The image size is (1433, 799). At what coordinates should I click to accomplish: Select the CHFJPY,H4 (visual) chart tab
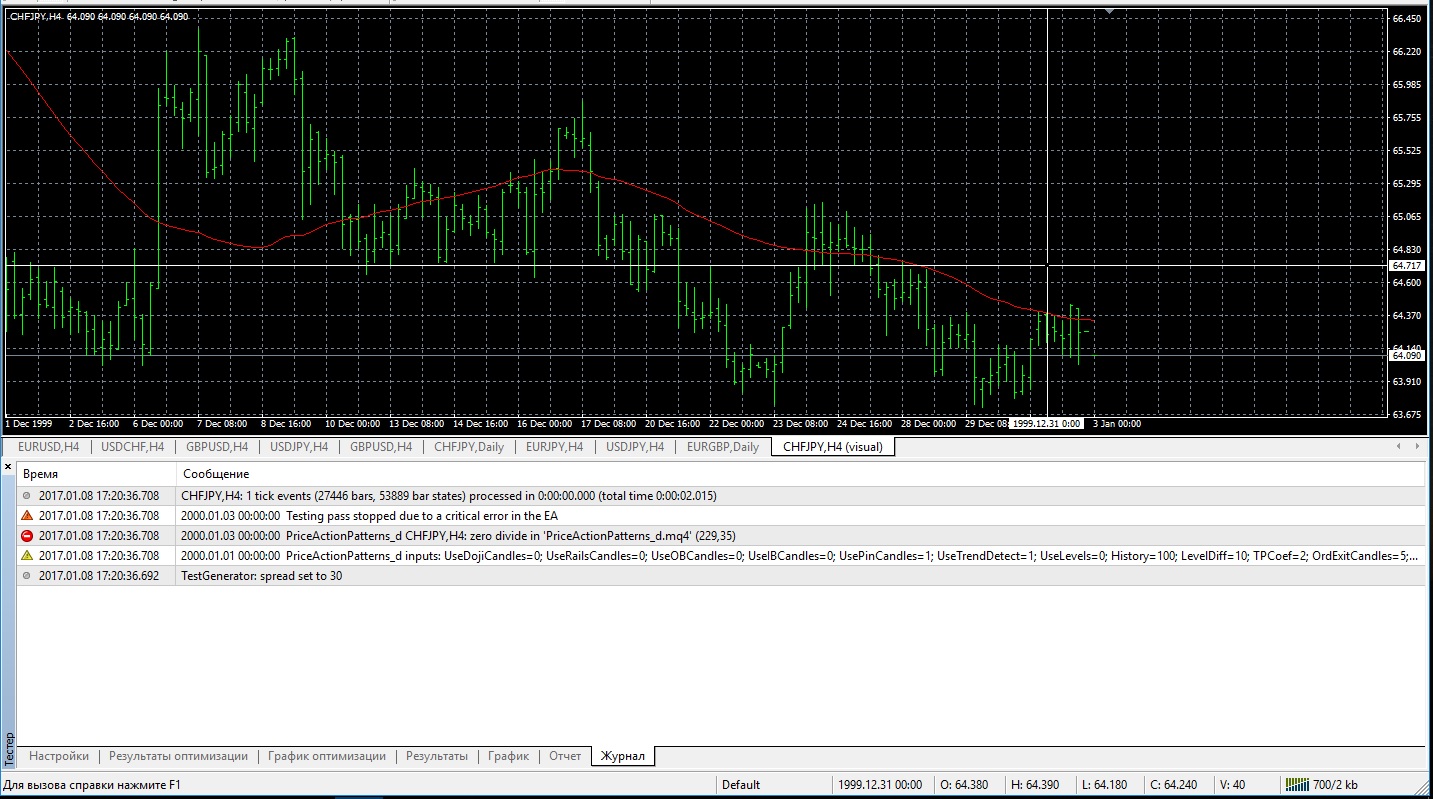point(833,447)
